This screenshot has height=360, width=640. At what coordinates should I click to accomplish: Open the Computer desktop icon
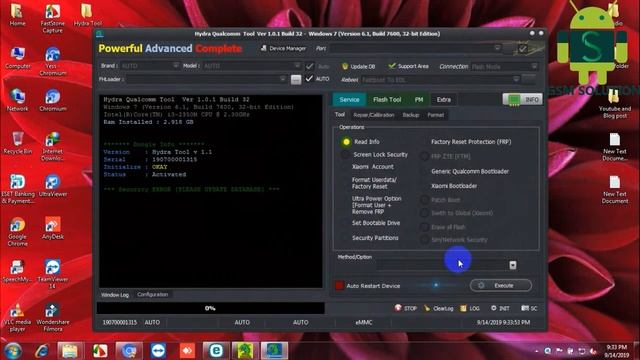18,58
